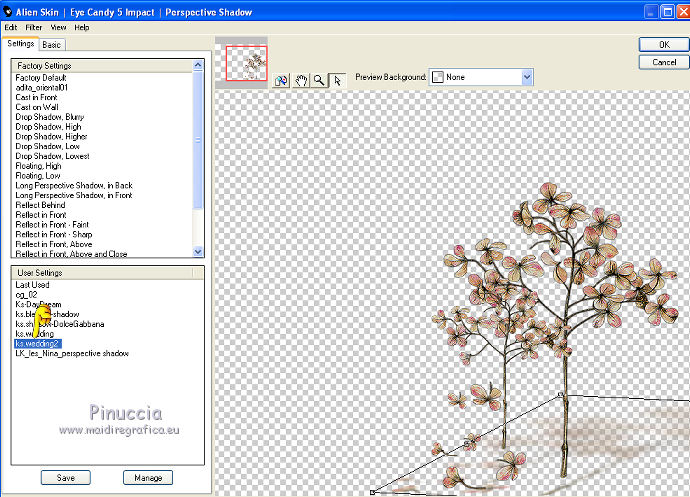Select the Cast on Wall preset
690x497 pixels.
pos(37,107)
